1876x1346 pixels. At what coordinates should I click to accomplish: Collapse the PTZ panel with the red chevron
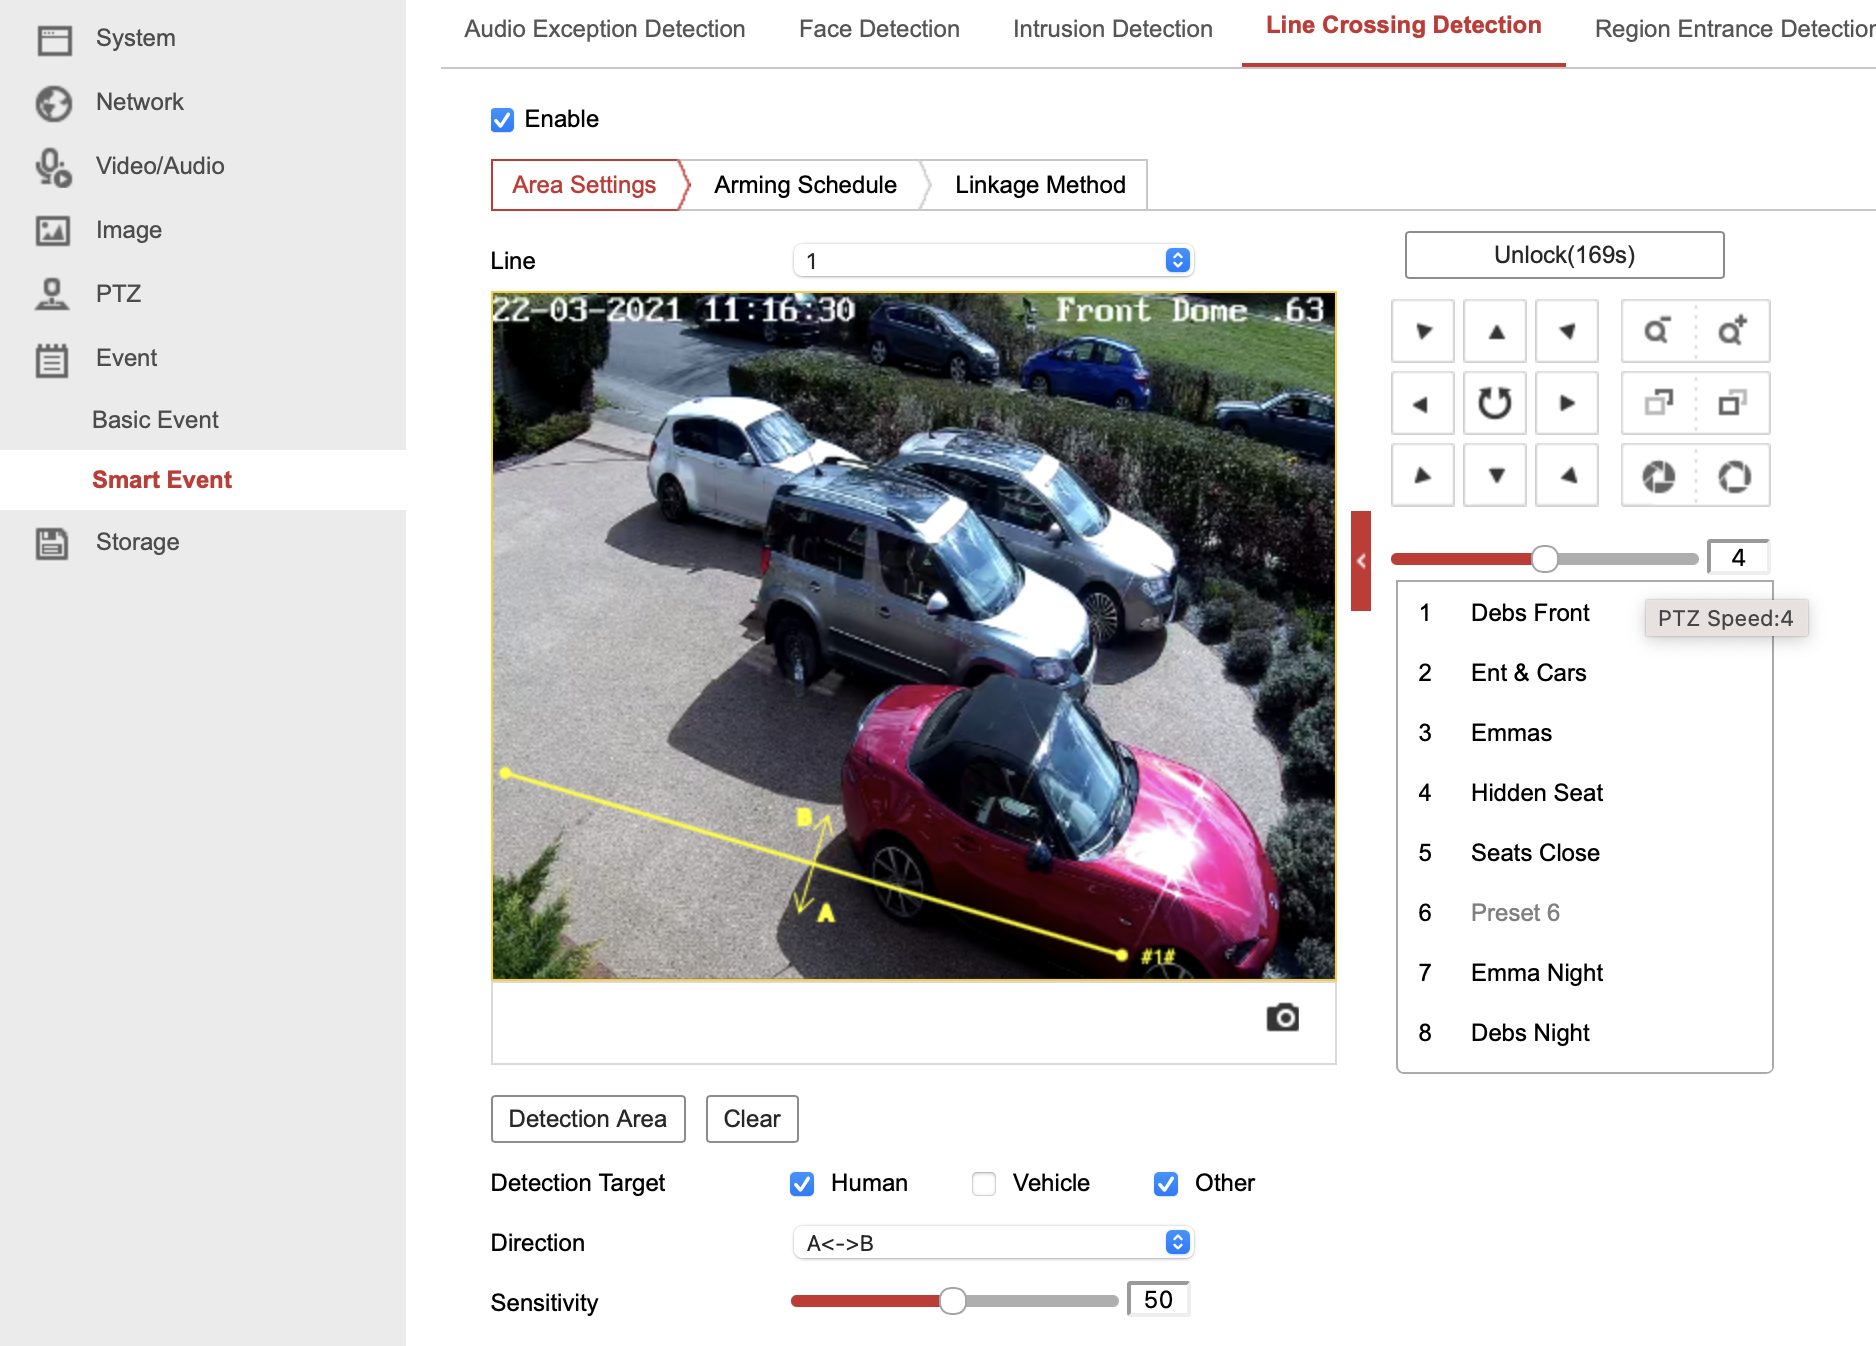pyautogui.click(x=1360, y=561)
